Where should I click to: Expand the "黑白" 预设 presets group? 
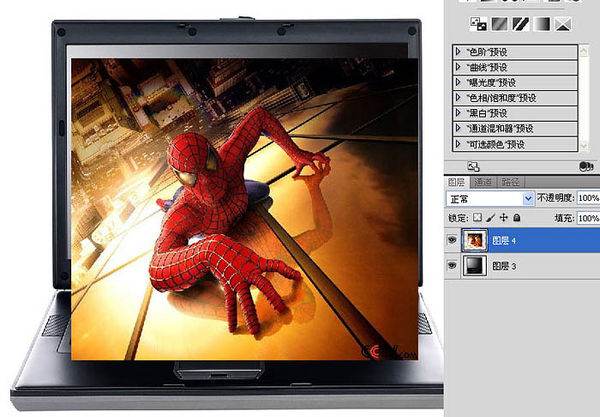458,113
